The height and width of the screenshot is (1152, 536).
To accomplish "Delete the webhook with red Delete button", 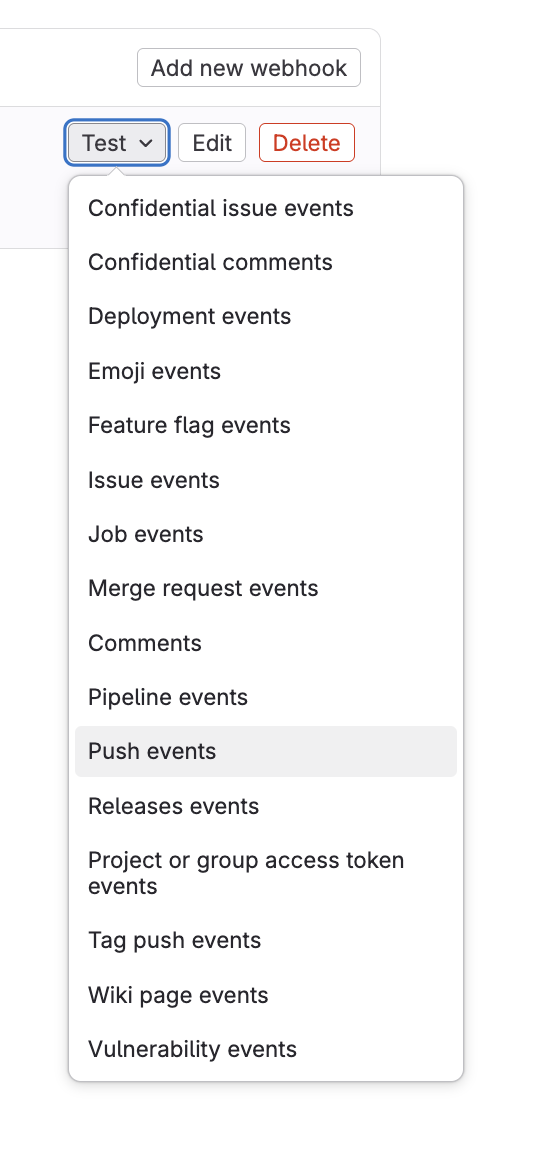I will click(x=307, y=143).
